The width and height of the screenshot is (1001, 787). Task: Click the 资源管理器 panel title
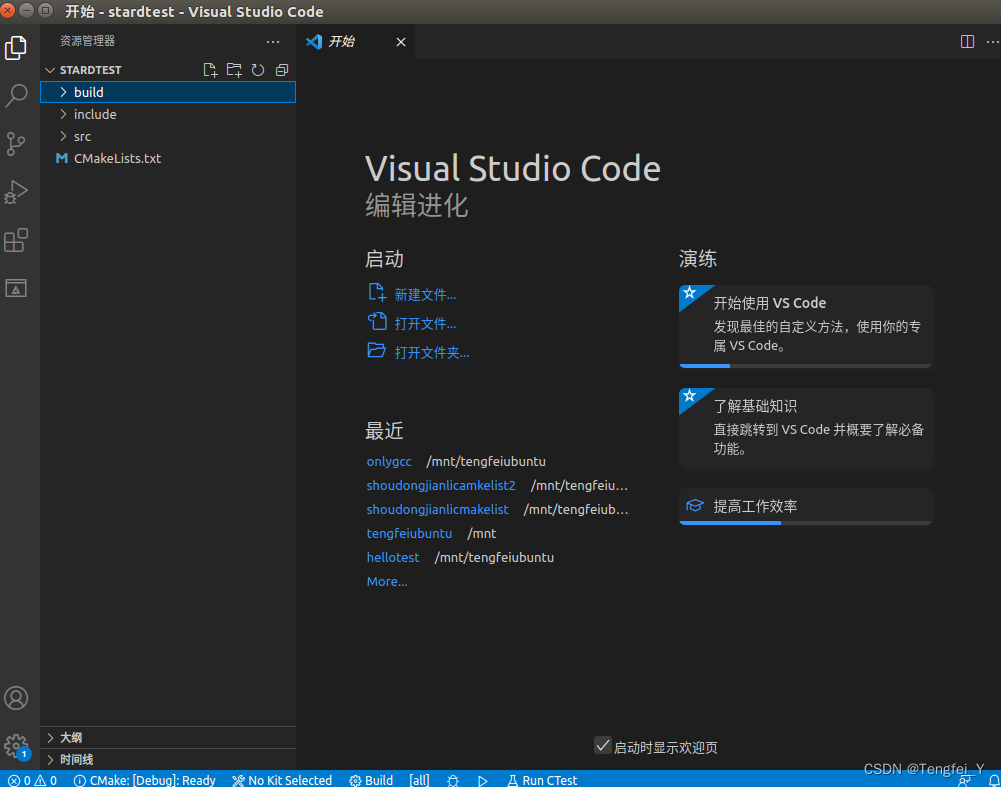point(87,41)
